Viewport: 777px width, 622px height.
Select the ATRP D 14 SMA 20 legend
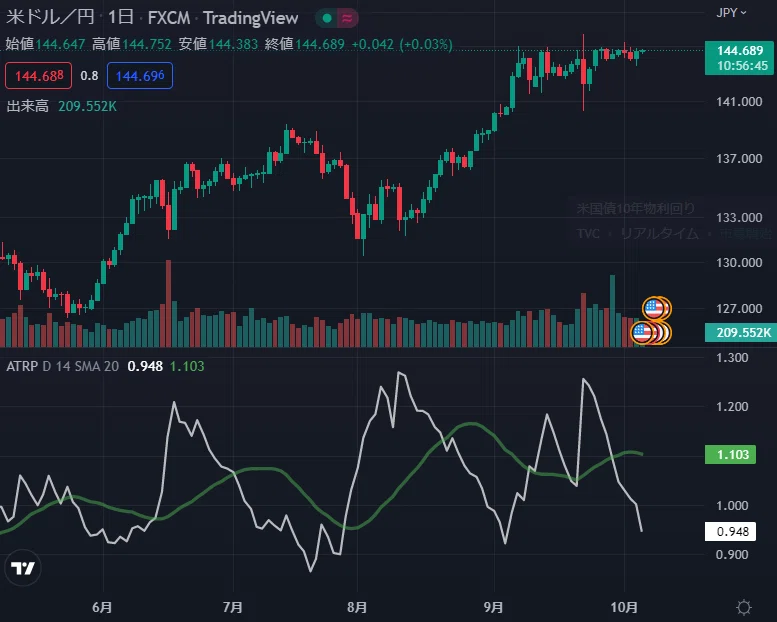click(62, 366)
